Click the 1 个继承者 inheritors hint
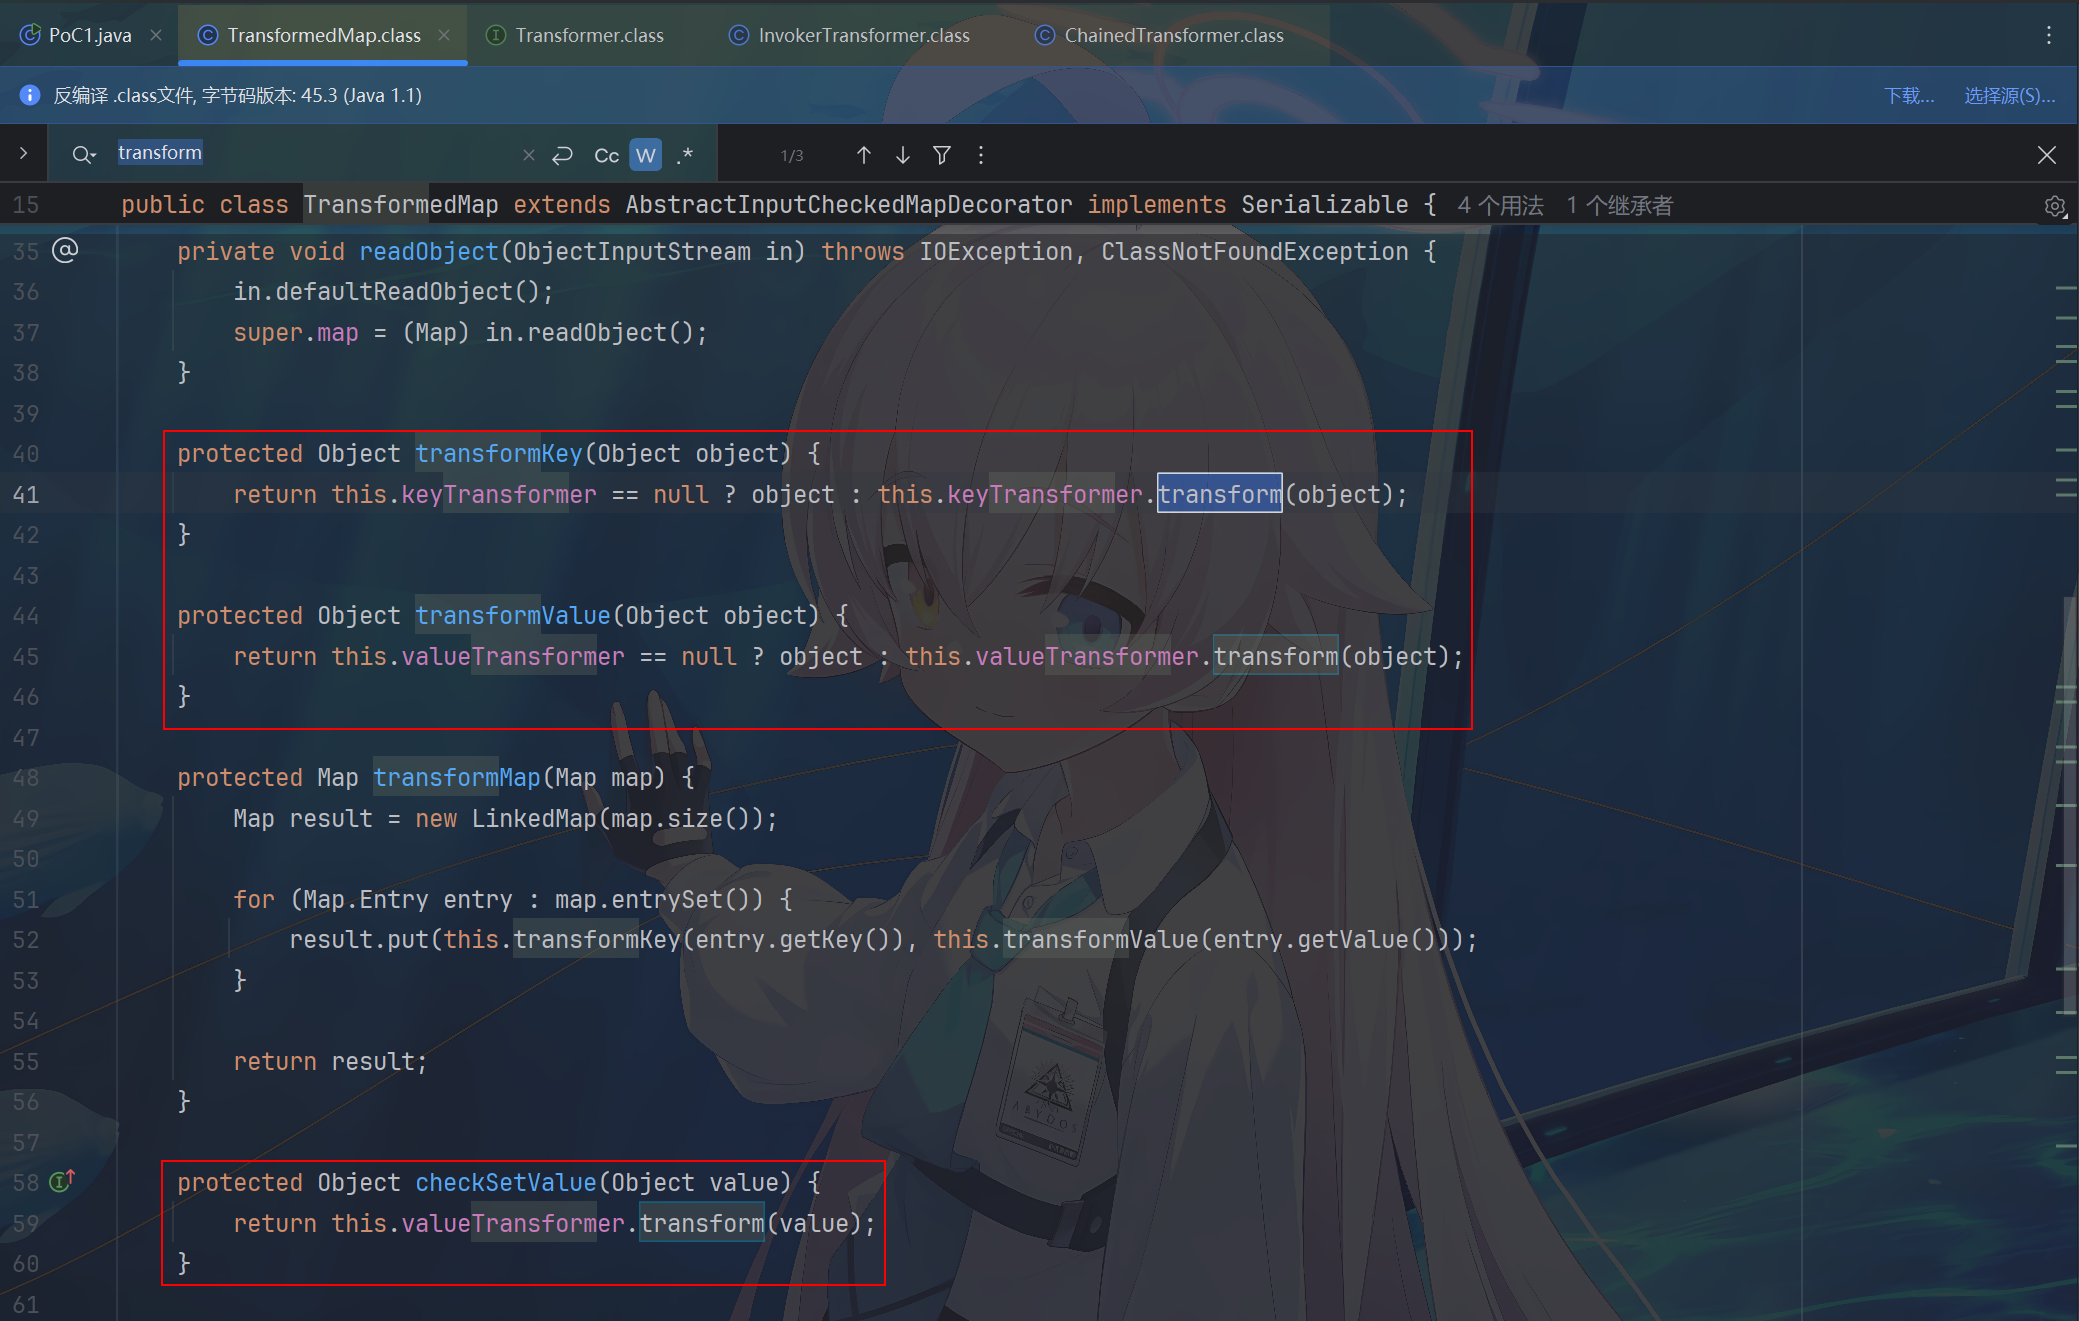This screenshot has width=2079, height=1321. coord(1620,205)
